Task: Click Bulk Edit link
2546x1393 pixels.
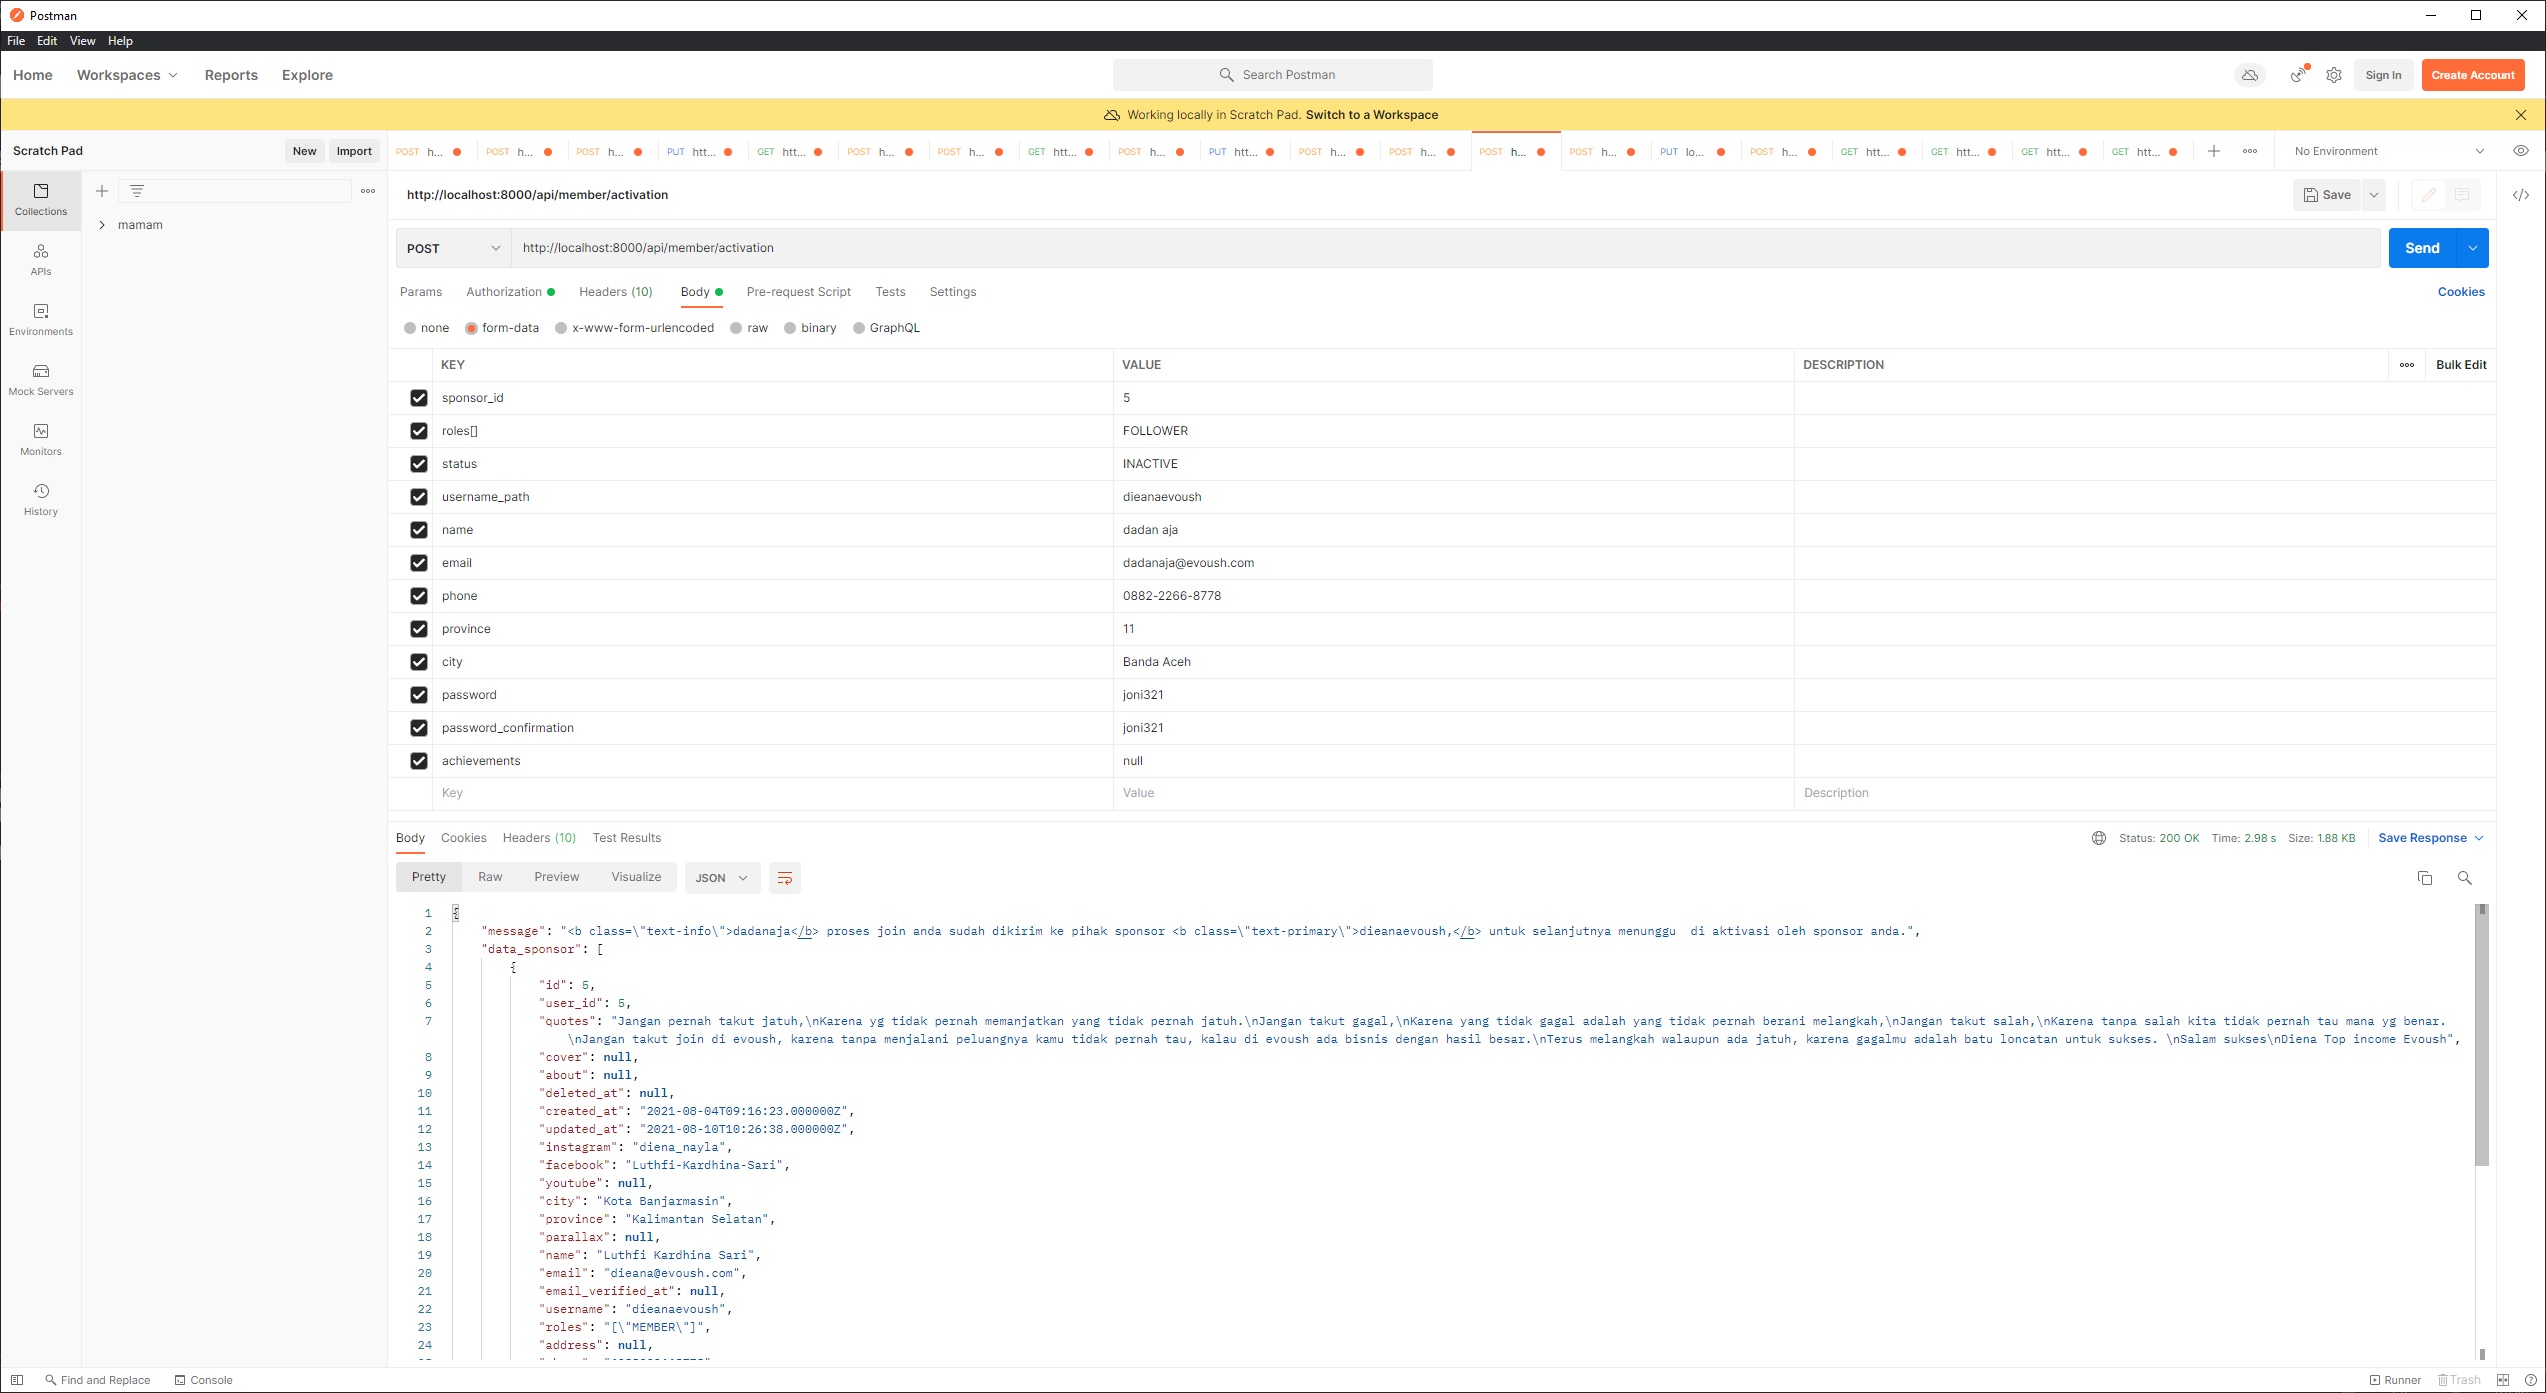Action: [x=2460, y=365]
